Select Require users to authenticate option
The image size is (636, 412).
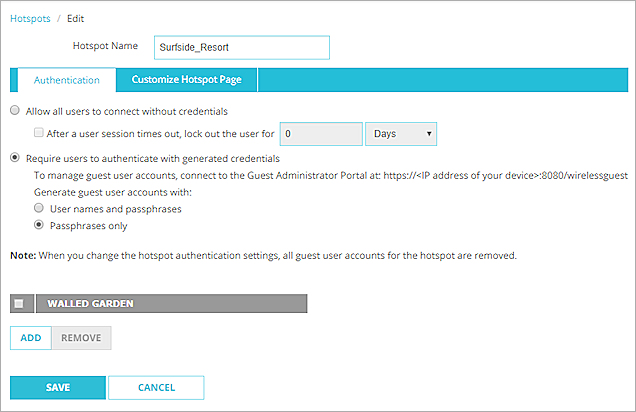pos(15,158)
